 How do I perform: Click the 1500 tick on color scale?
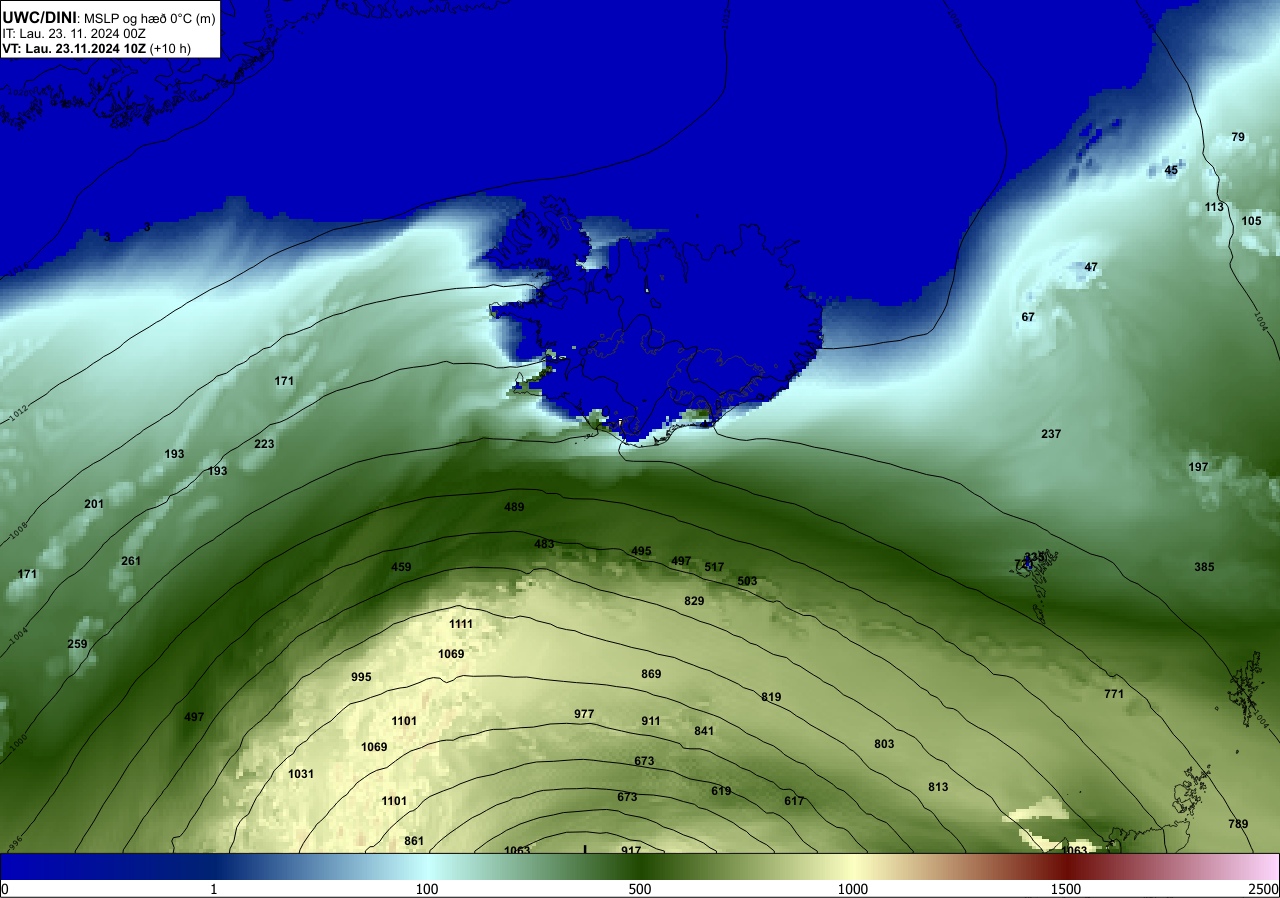click(x=1066, y=889)
